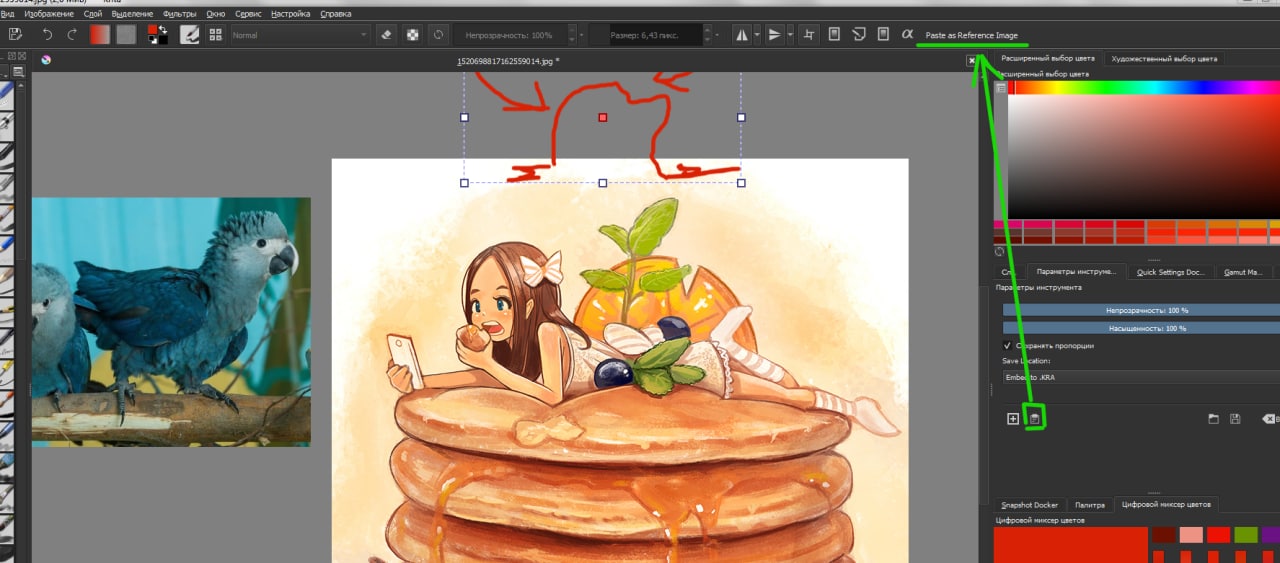The width and height of the screenshot is (1280, 563).
Task: Switch to Художественный выбор цвета tab
Action: click(x=1164, y=59)
